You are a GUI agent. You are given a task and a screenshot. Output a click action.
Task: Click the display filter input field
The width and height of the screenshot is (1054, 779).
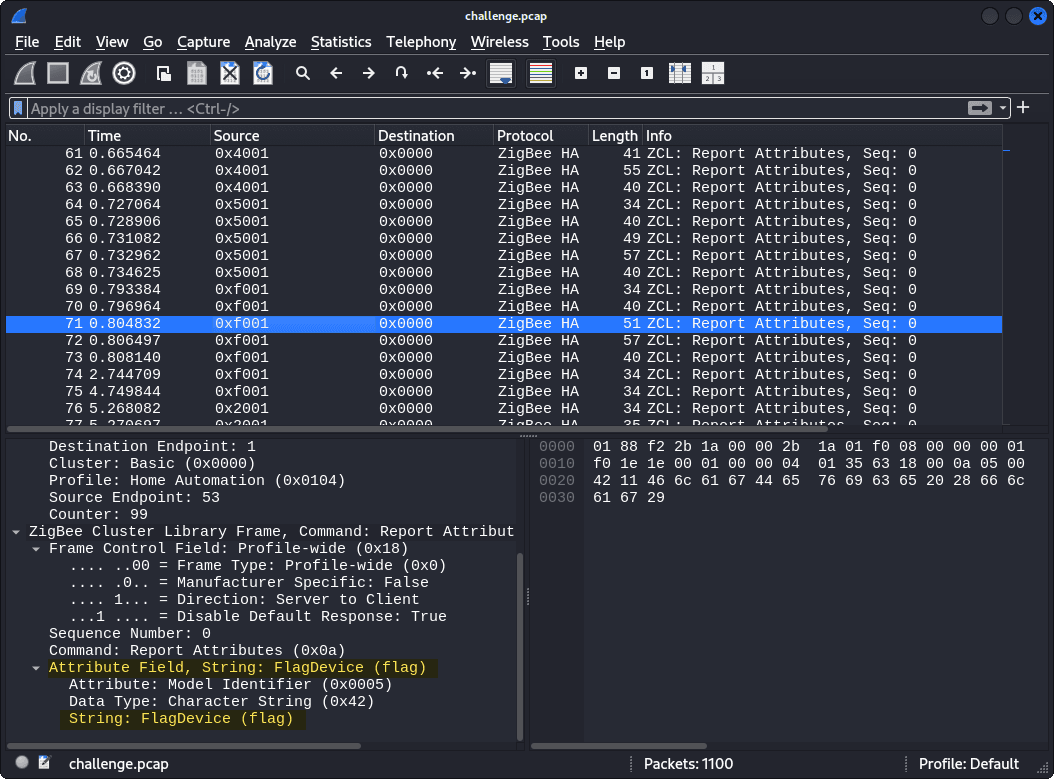[x=400, y=108]
